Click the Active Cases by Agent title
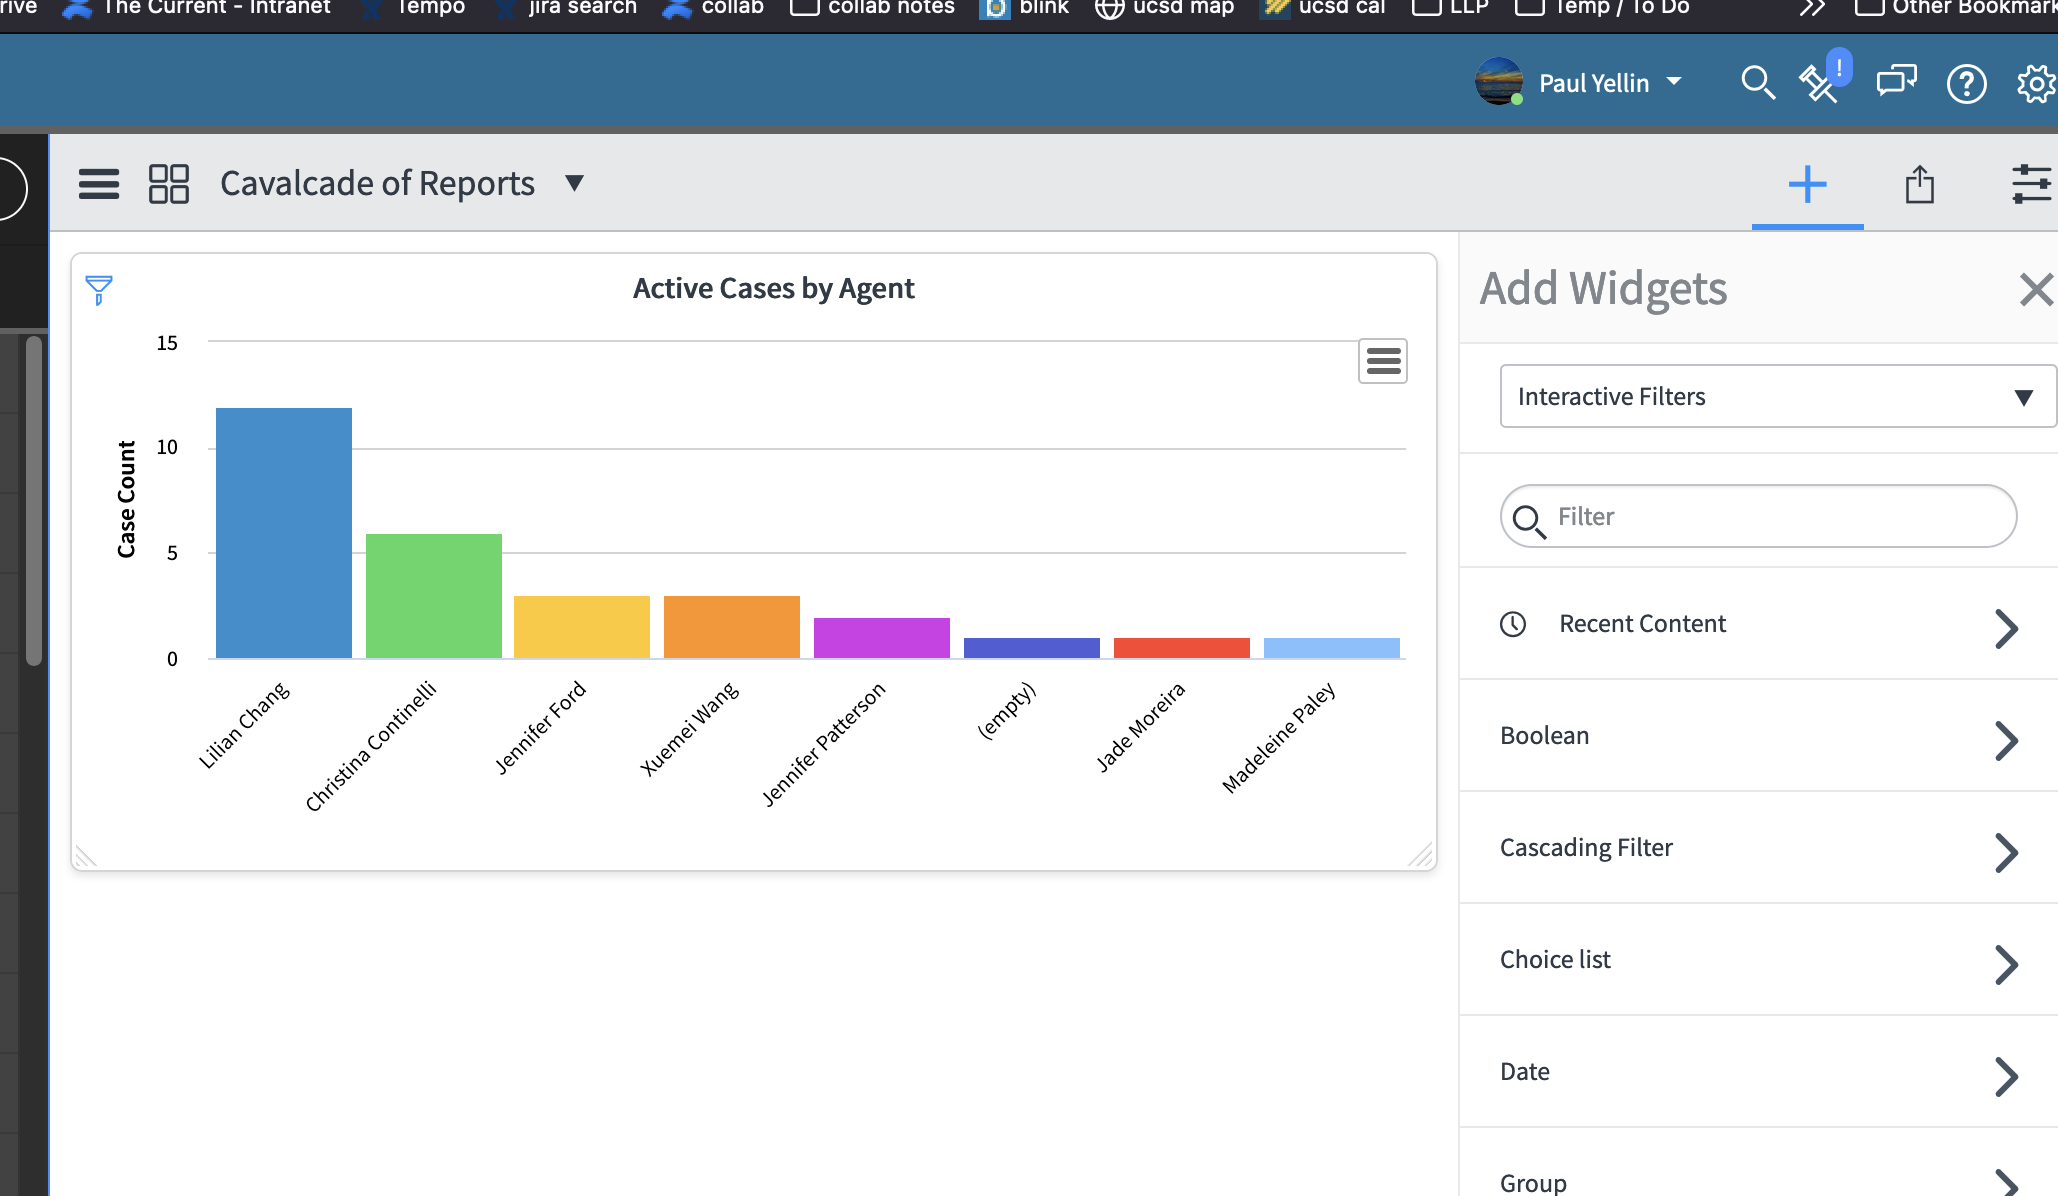This screenshot has width=2058, height=1196. (773, 289)
